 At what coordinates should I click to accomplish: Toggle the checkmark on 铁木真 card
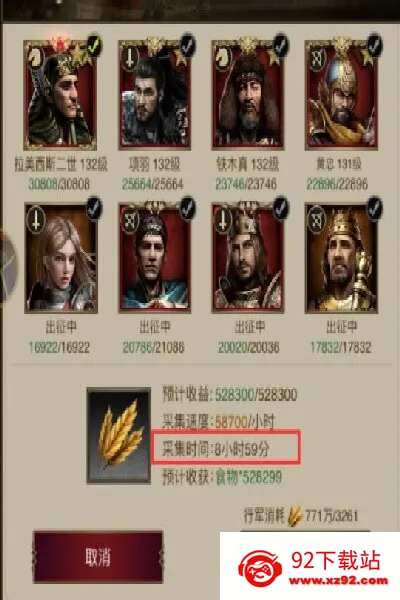281,45
